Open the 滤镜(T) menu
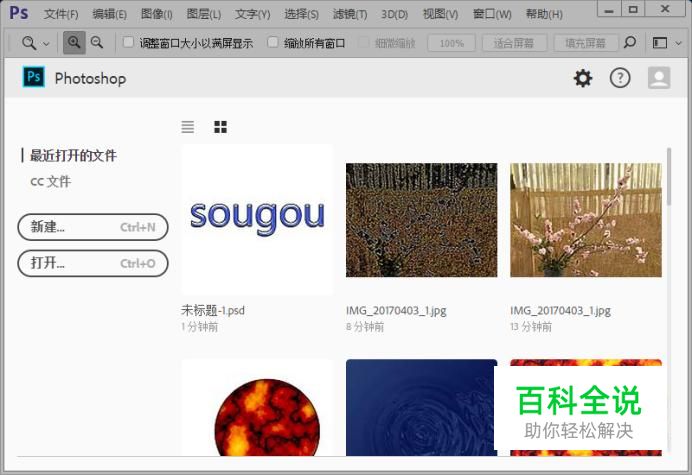Viewport: 692px width, 475px height. pos(350,14)
